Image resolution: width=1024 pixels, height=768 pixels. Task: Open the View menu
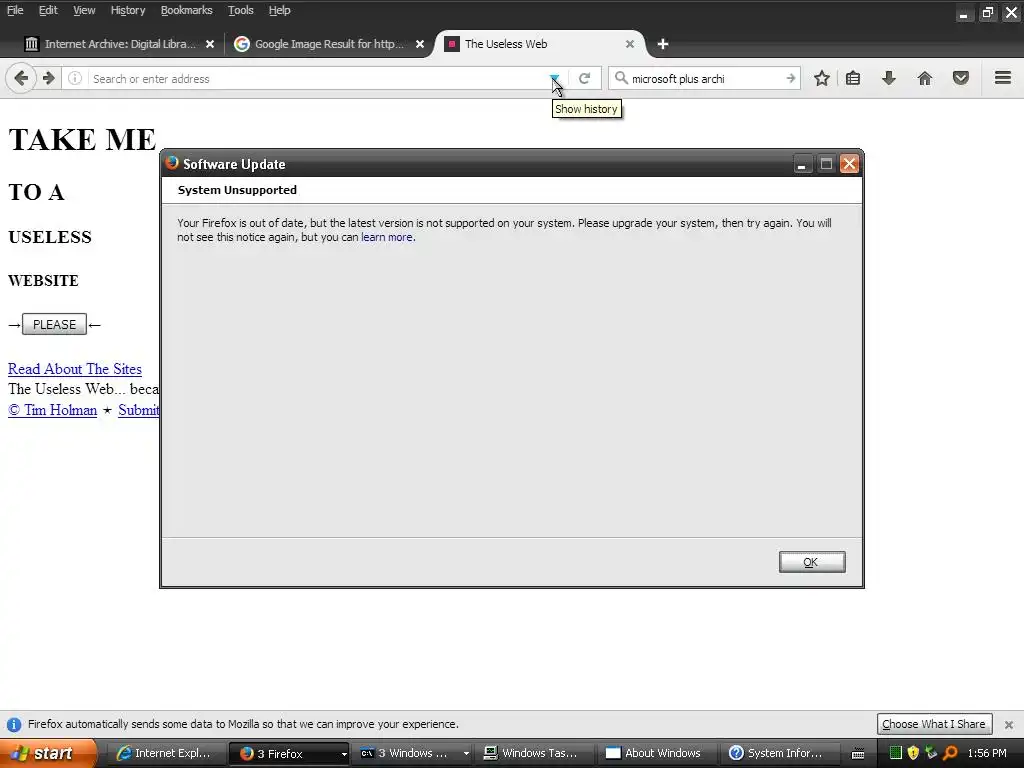84,10
